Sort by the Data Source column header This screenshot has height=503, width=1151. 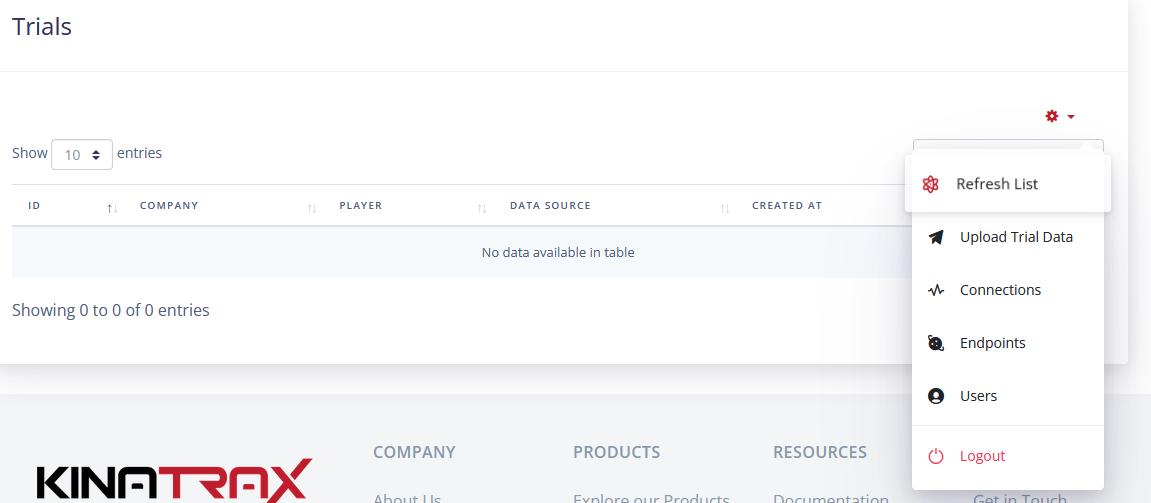pos(550,206)
